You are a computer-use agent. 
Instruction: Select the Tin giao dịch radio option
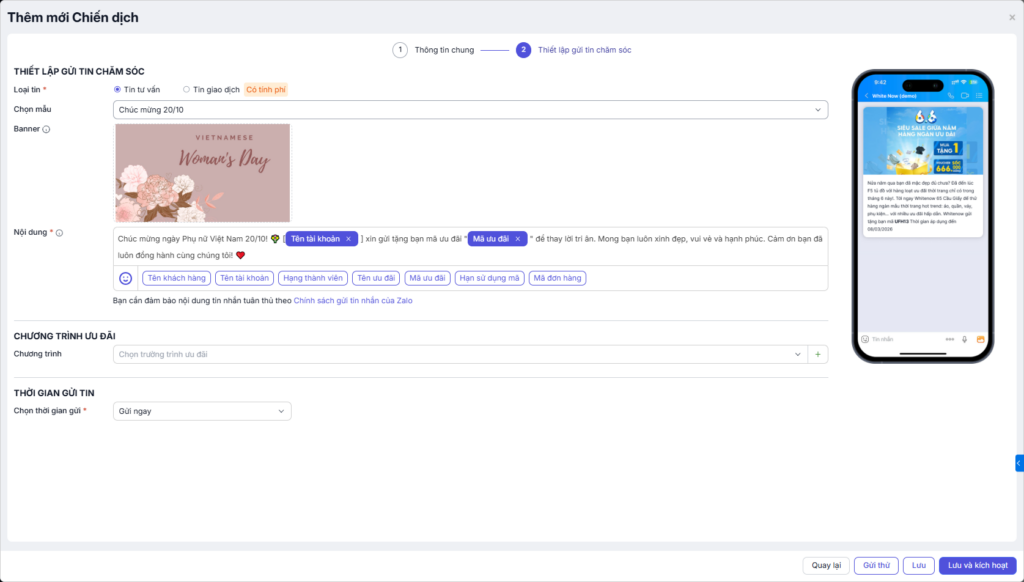coord(186,89)
